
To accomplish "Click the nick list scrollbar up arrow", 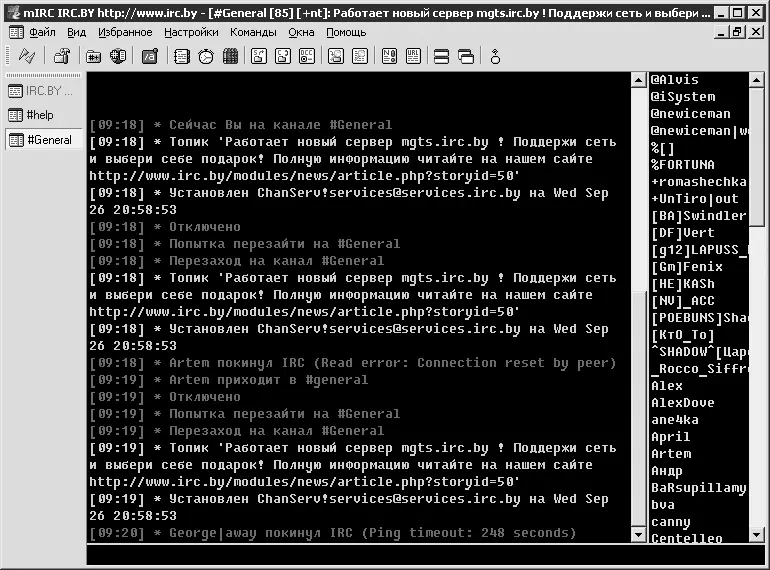I will [756, 80].
